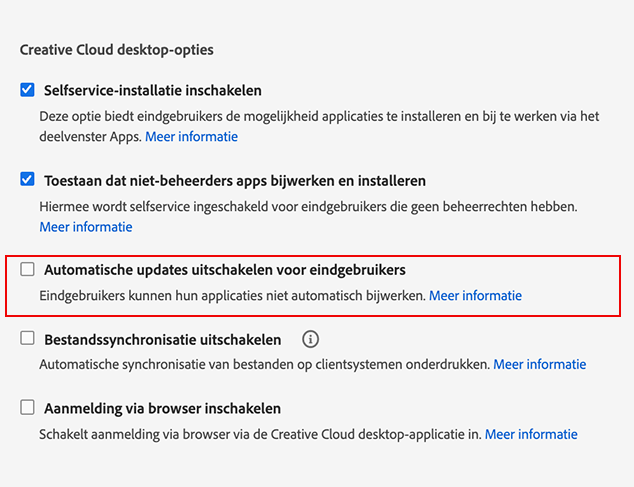Click the 'Creative Cloud desktop-opties' heading

click(x=117, y=49)
